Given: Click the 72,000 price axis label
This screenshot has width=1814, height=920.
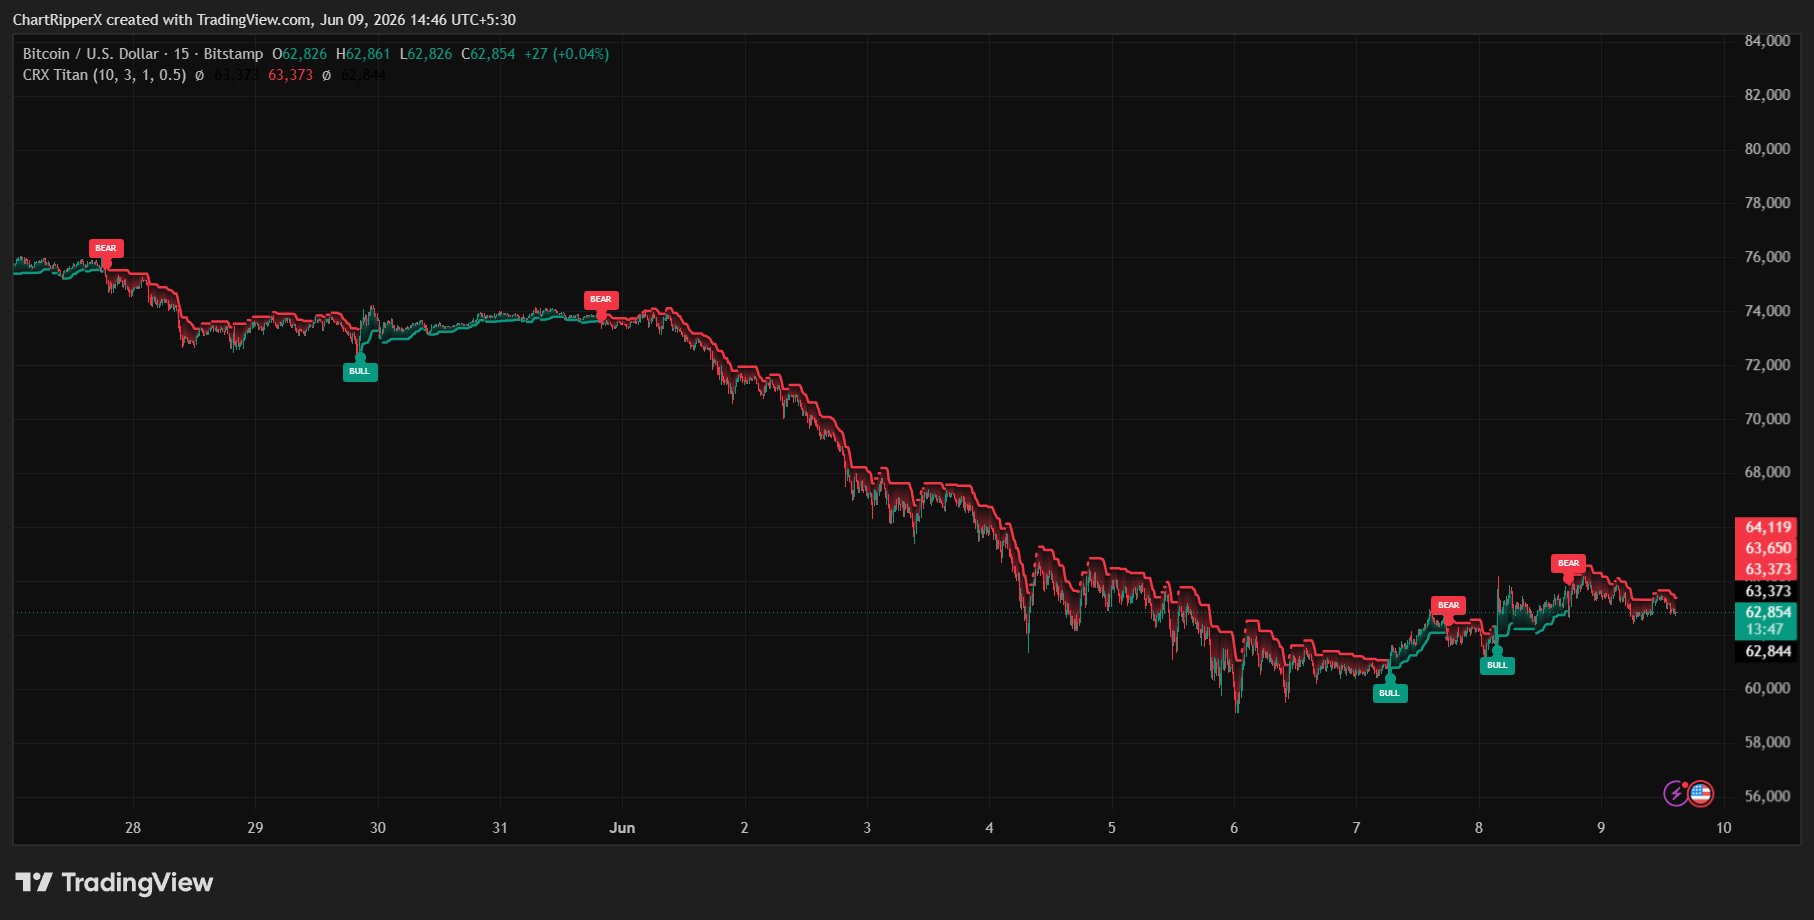Looking at the screenshot, I should pos(1767,365).
